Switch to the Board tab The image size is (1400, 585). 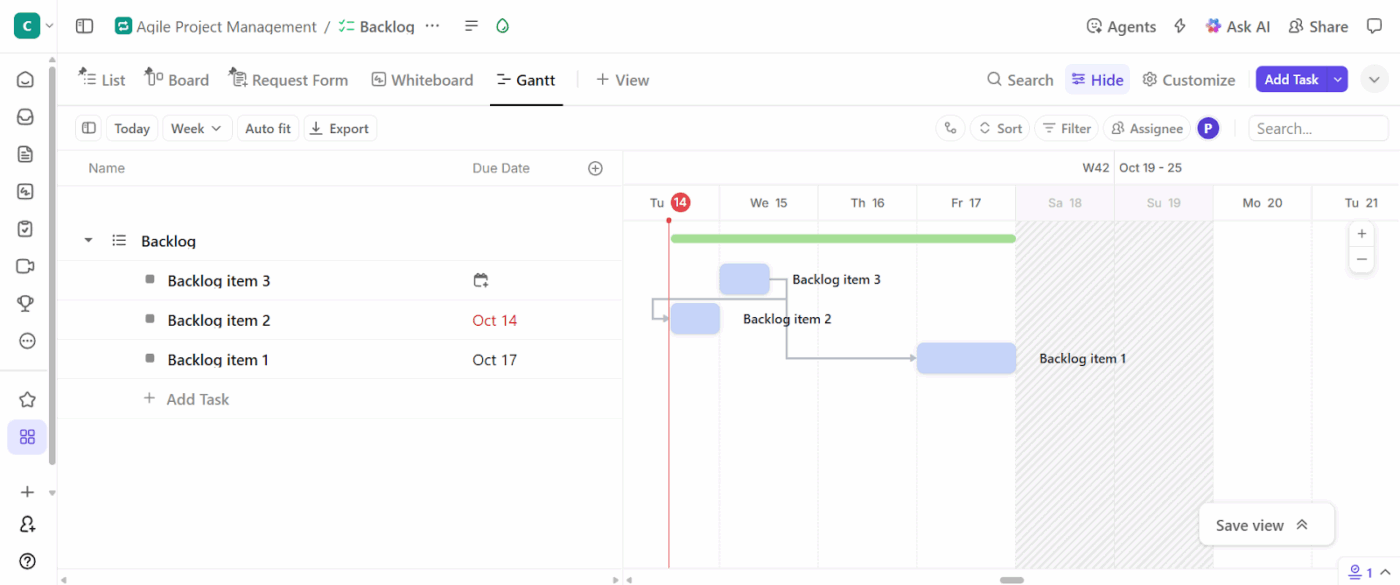point(177,79)
